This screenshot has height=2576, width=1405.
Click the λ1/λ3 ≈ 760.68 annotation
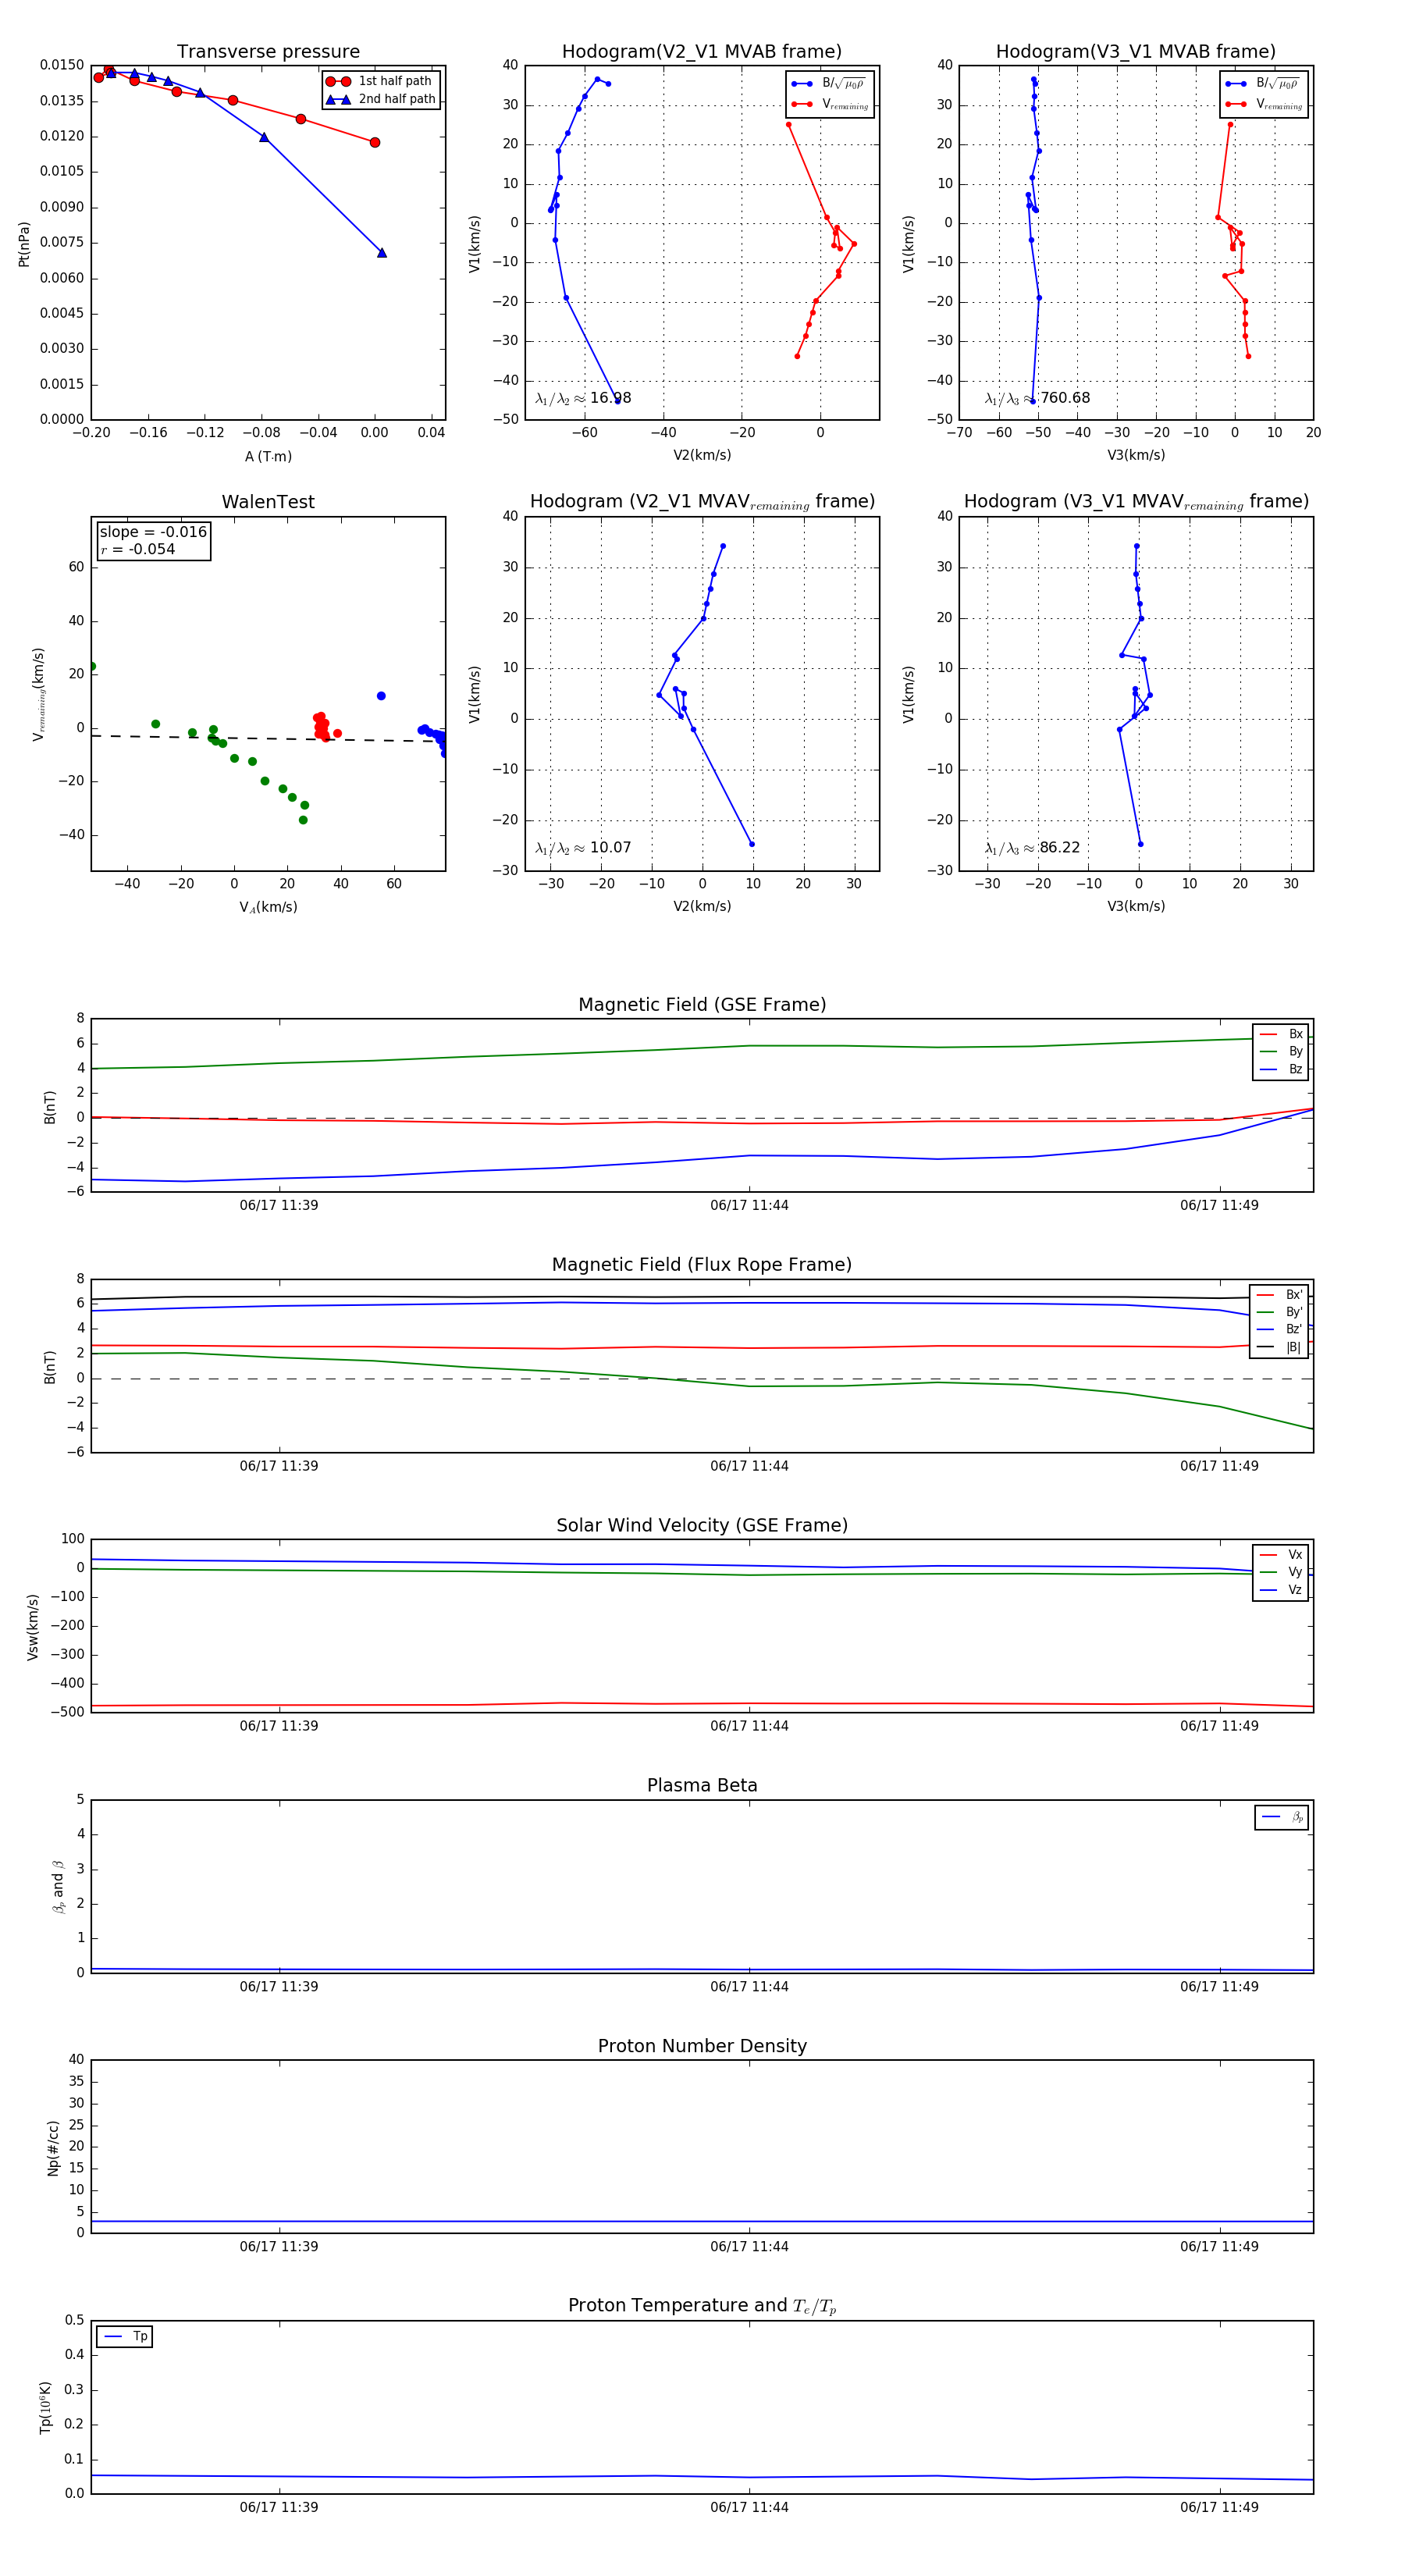click(1037, 398)
